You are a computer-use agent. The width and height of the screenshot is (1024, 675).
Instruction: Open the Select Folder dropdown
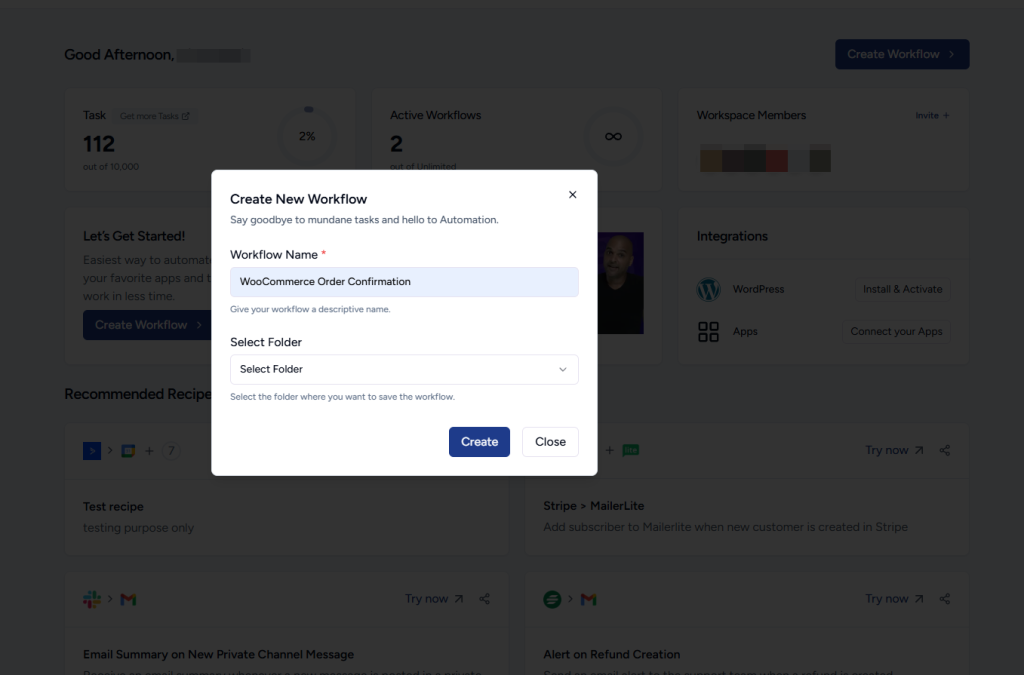click(x=404, y=369)
